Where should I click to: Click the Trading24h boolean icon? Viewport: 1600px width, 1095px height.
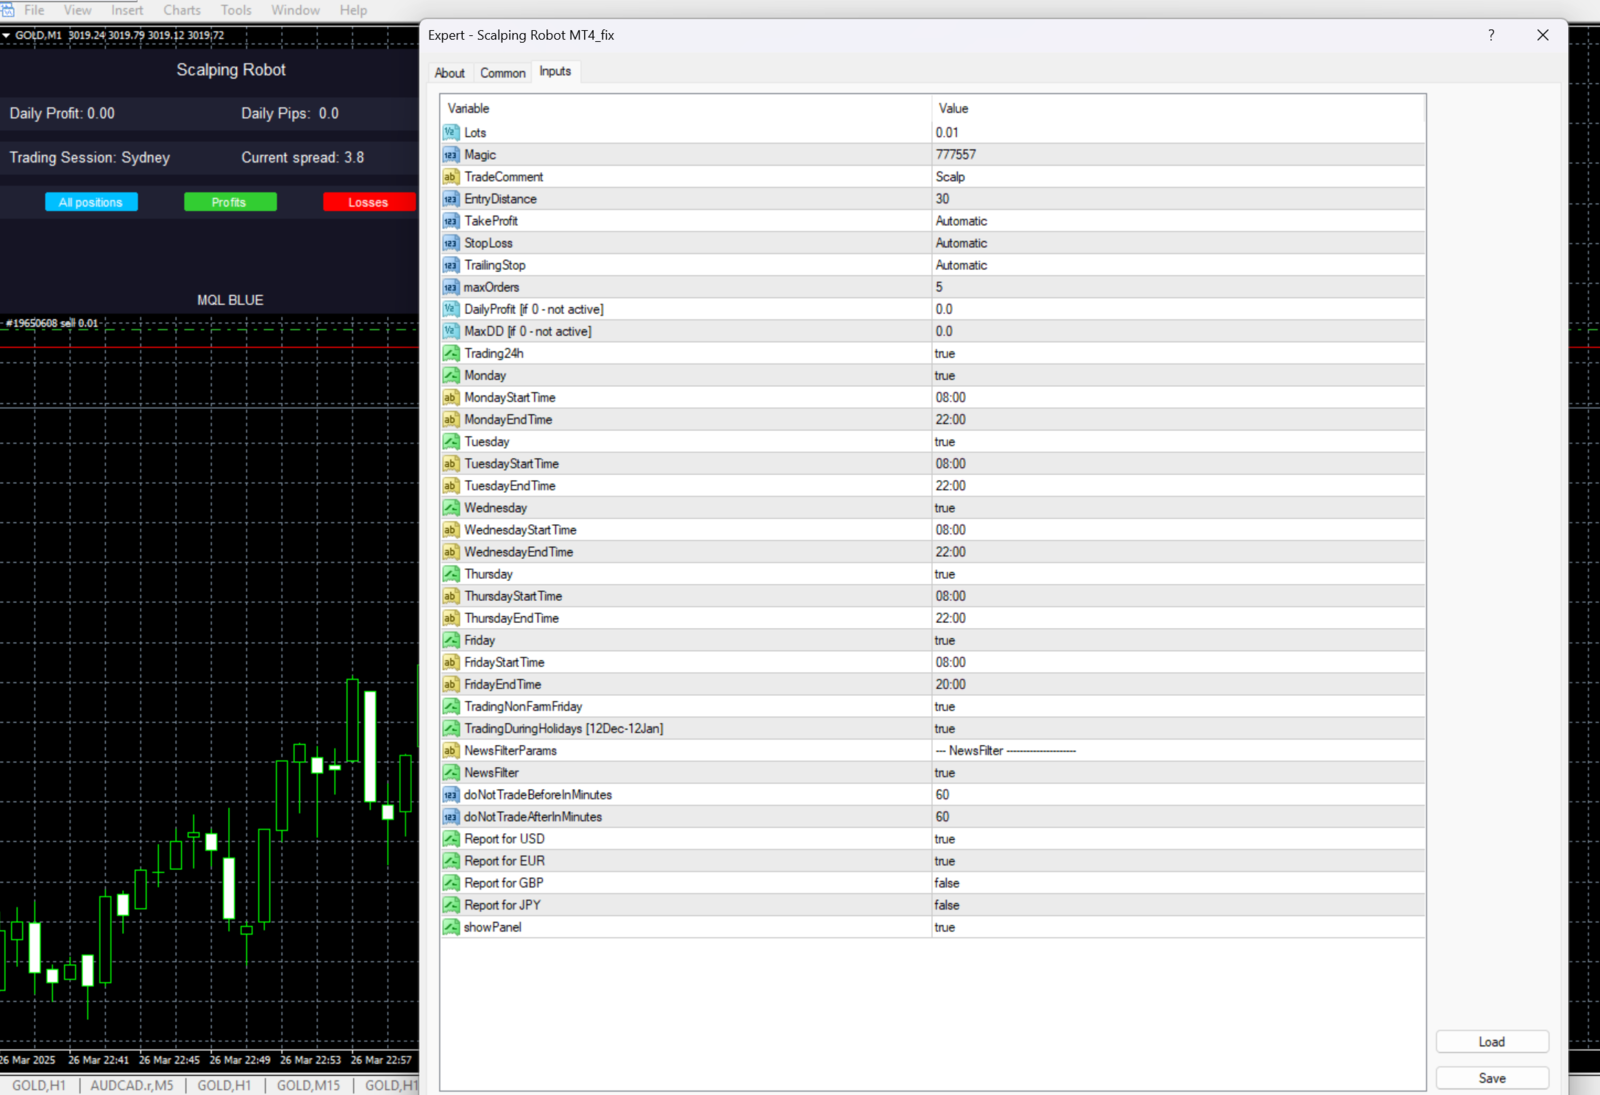[451, 353]
